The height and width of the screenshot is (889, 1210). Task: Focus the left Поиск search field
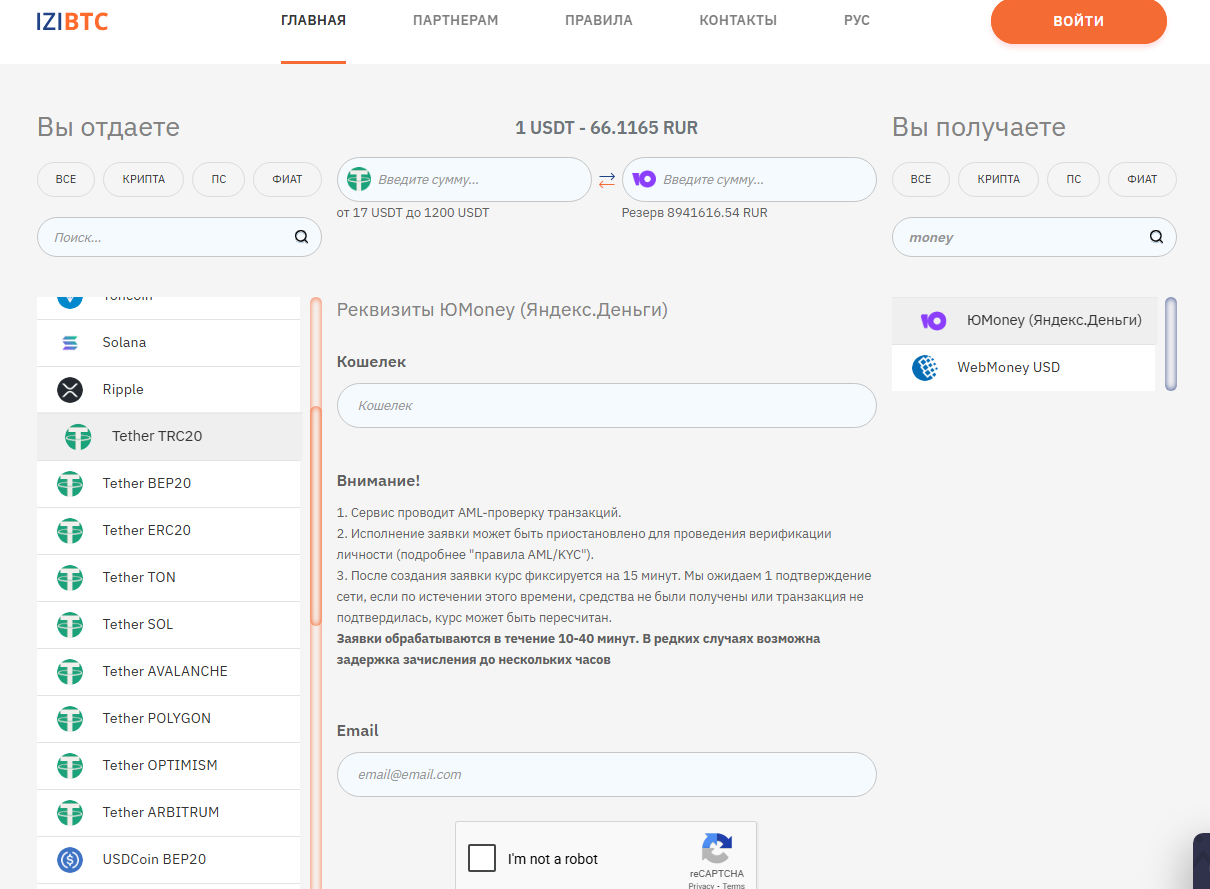point(179,237)
